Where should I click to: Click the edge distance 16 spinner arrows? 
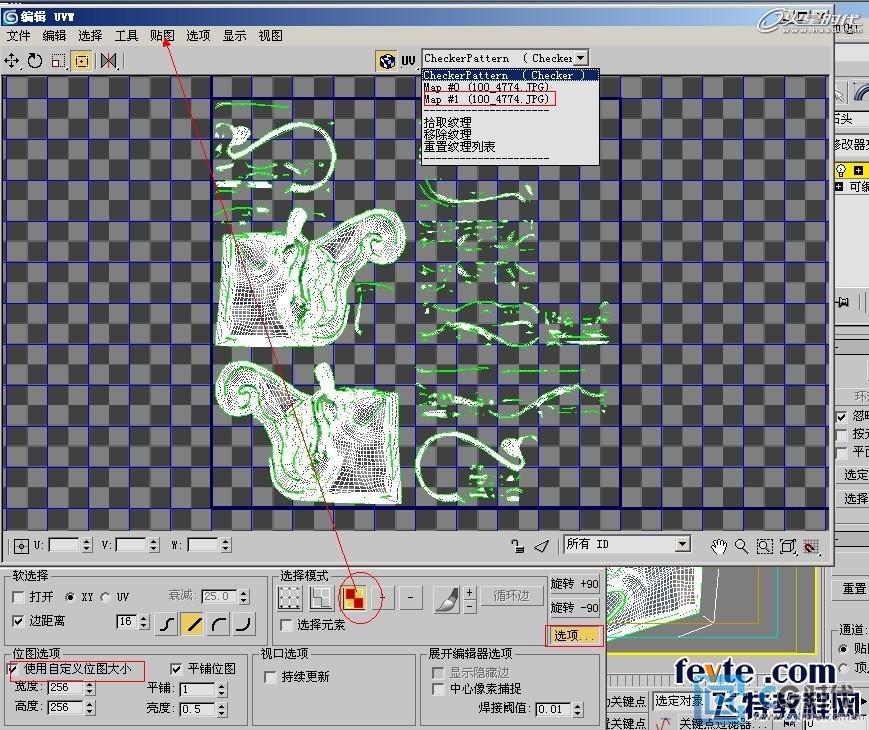tap(144, 622)
